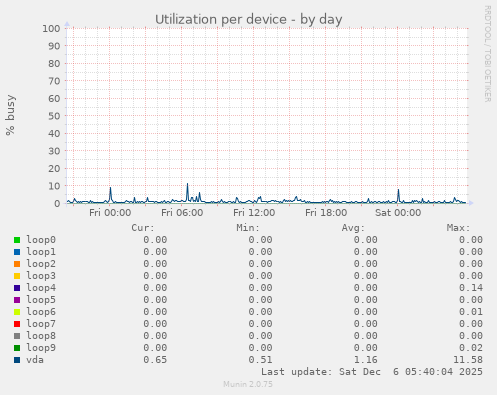Click the Munin 2.0.75 footer text

click(x=248, y=384)
